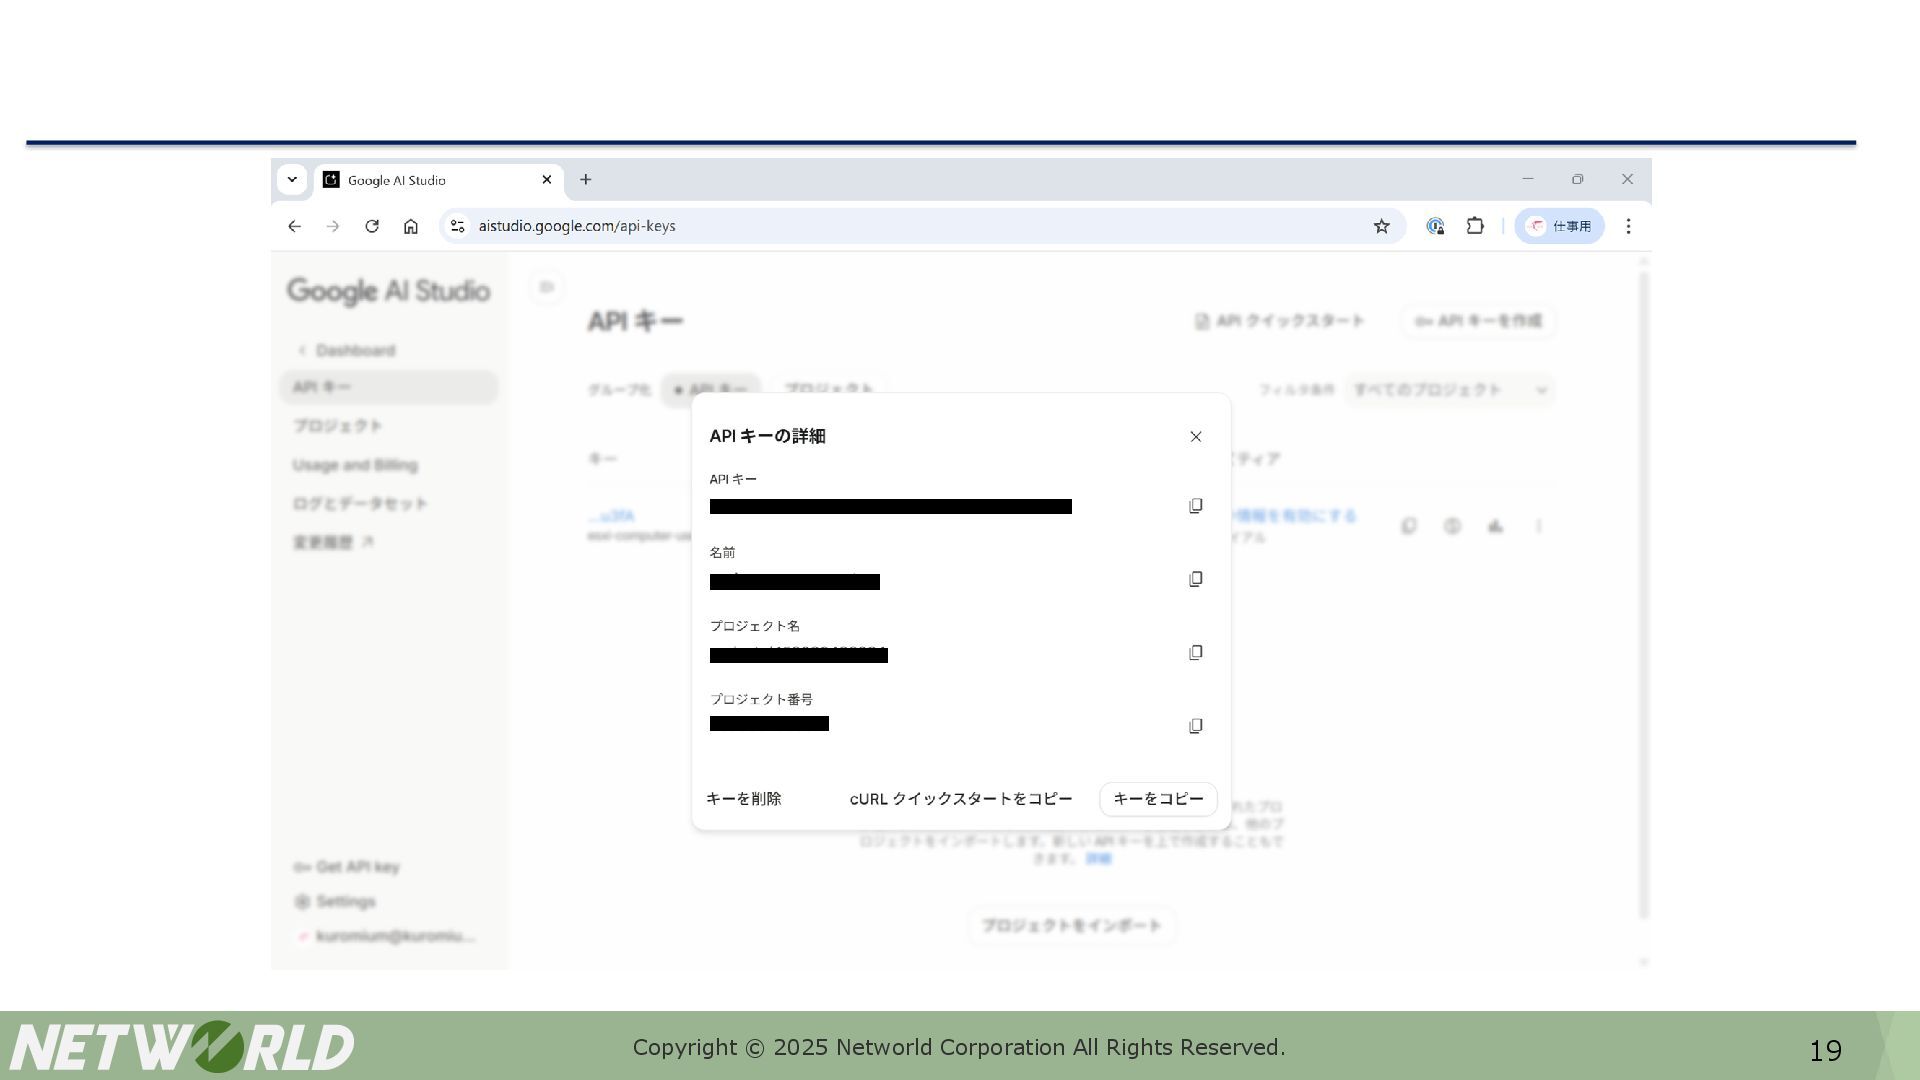Click the キーをコピー button
Viewport: 1920px width, 1080px height.
1158,799
